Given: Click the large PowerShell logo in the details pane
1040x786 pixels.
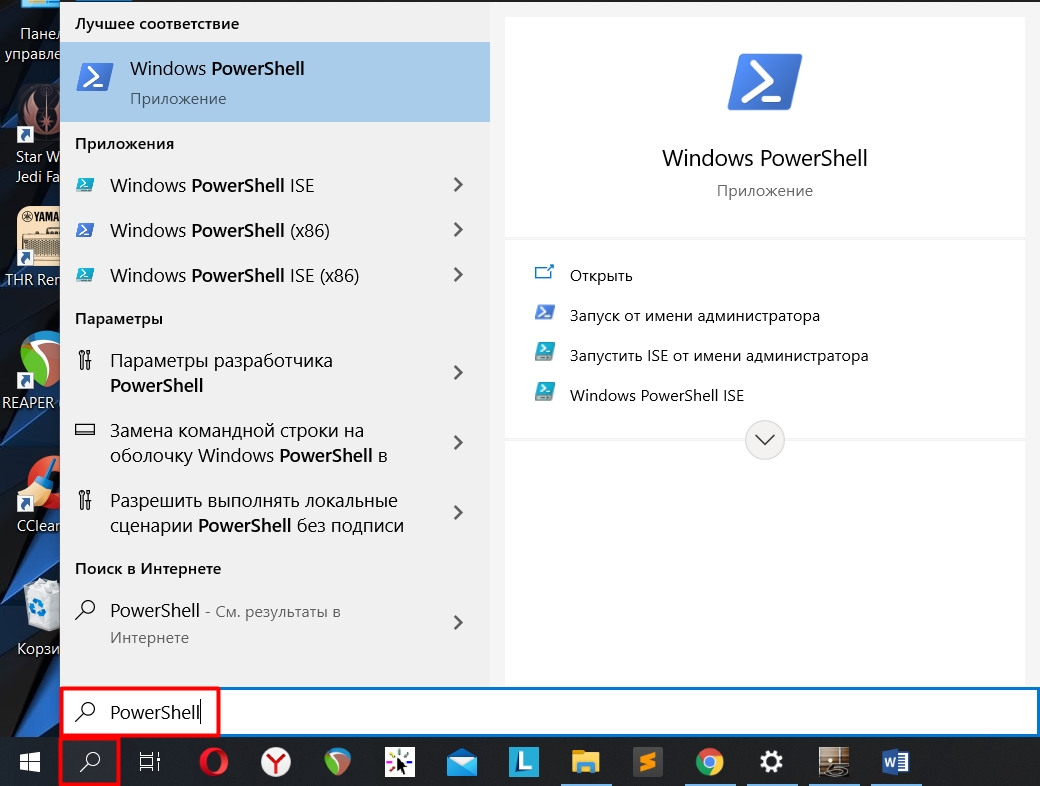Looking at the screenshot, I should click(x=765, y=82).
